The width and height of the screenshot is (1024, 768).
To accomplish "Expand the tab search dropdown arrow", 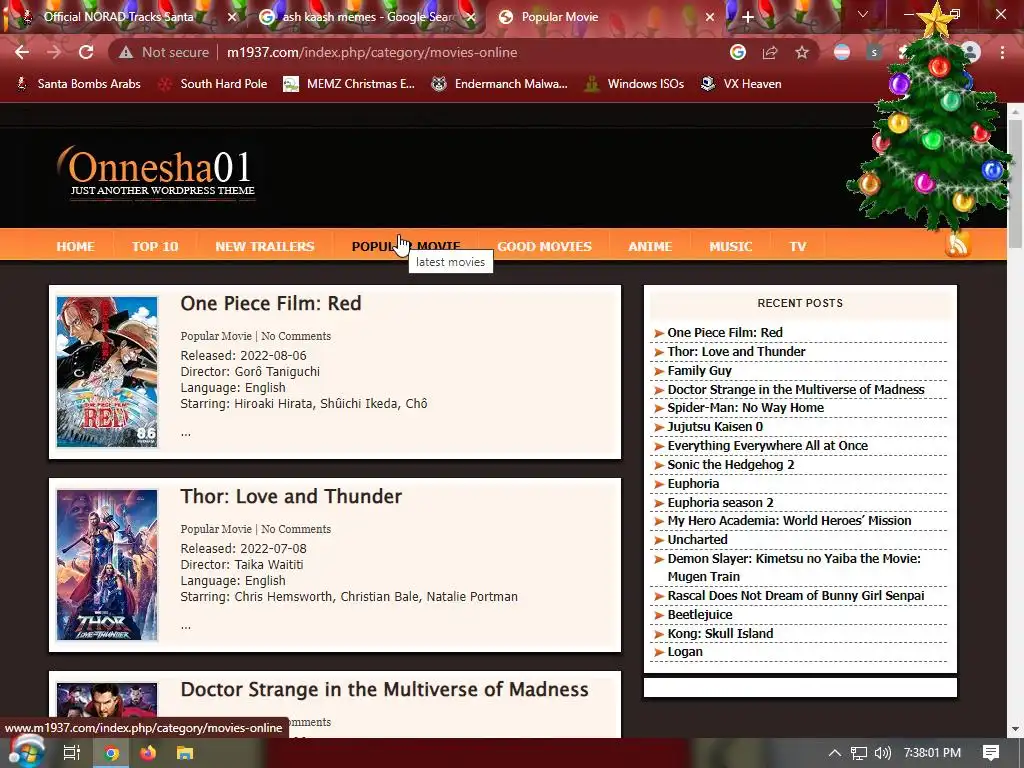I will [x=863, y=14].
